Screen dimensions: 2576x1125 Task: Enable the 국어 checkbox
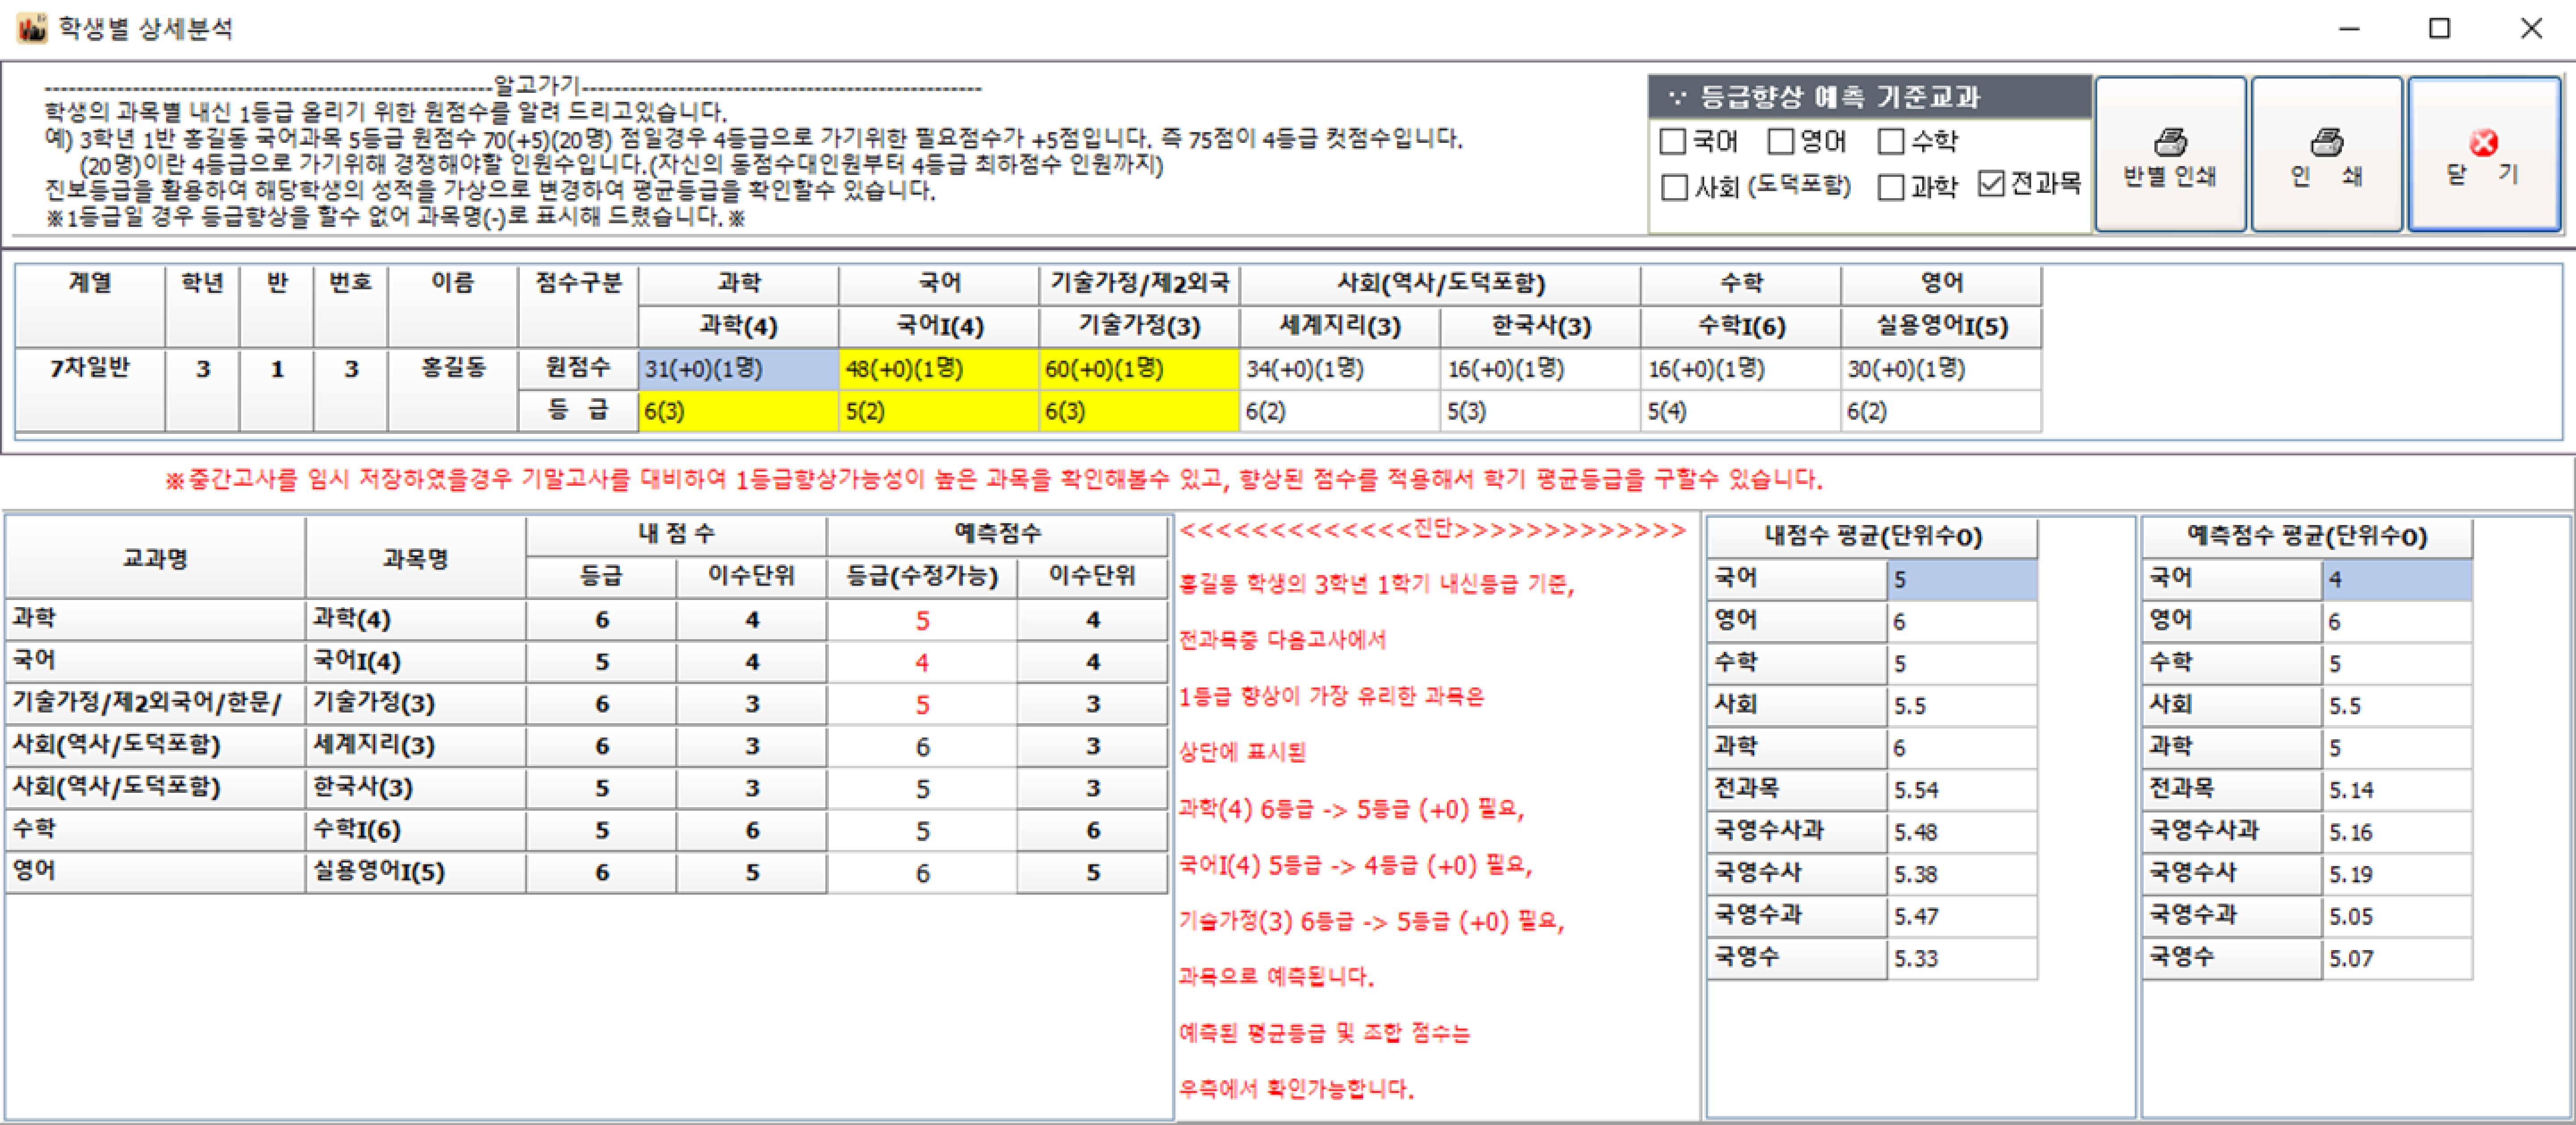pyautogui.click(x=1673, y=142)
